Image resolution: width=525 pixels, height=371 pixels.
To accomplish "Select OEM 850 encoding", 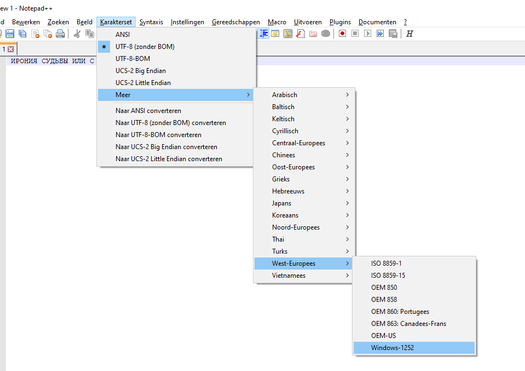I will point(414,288).
